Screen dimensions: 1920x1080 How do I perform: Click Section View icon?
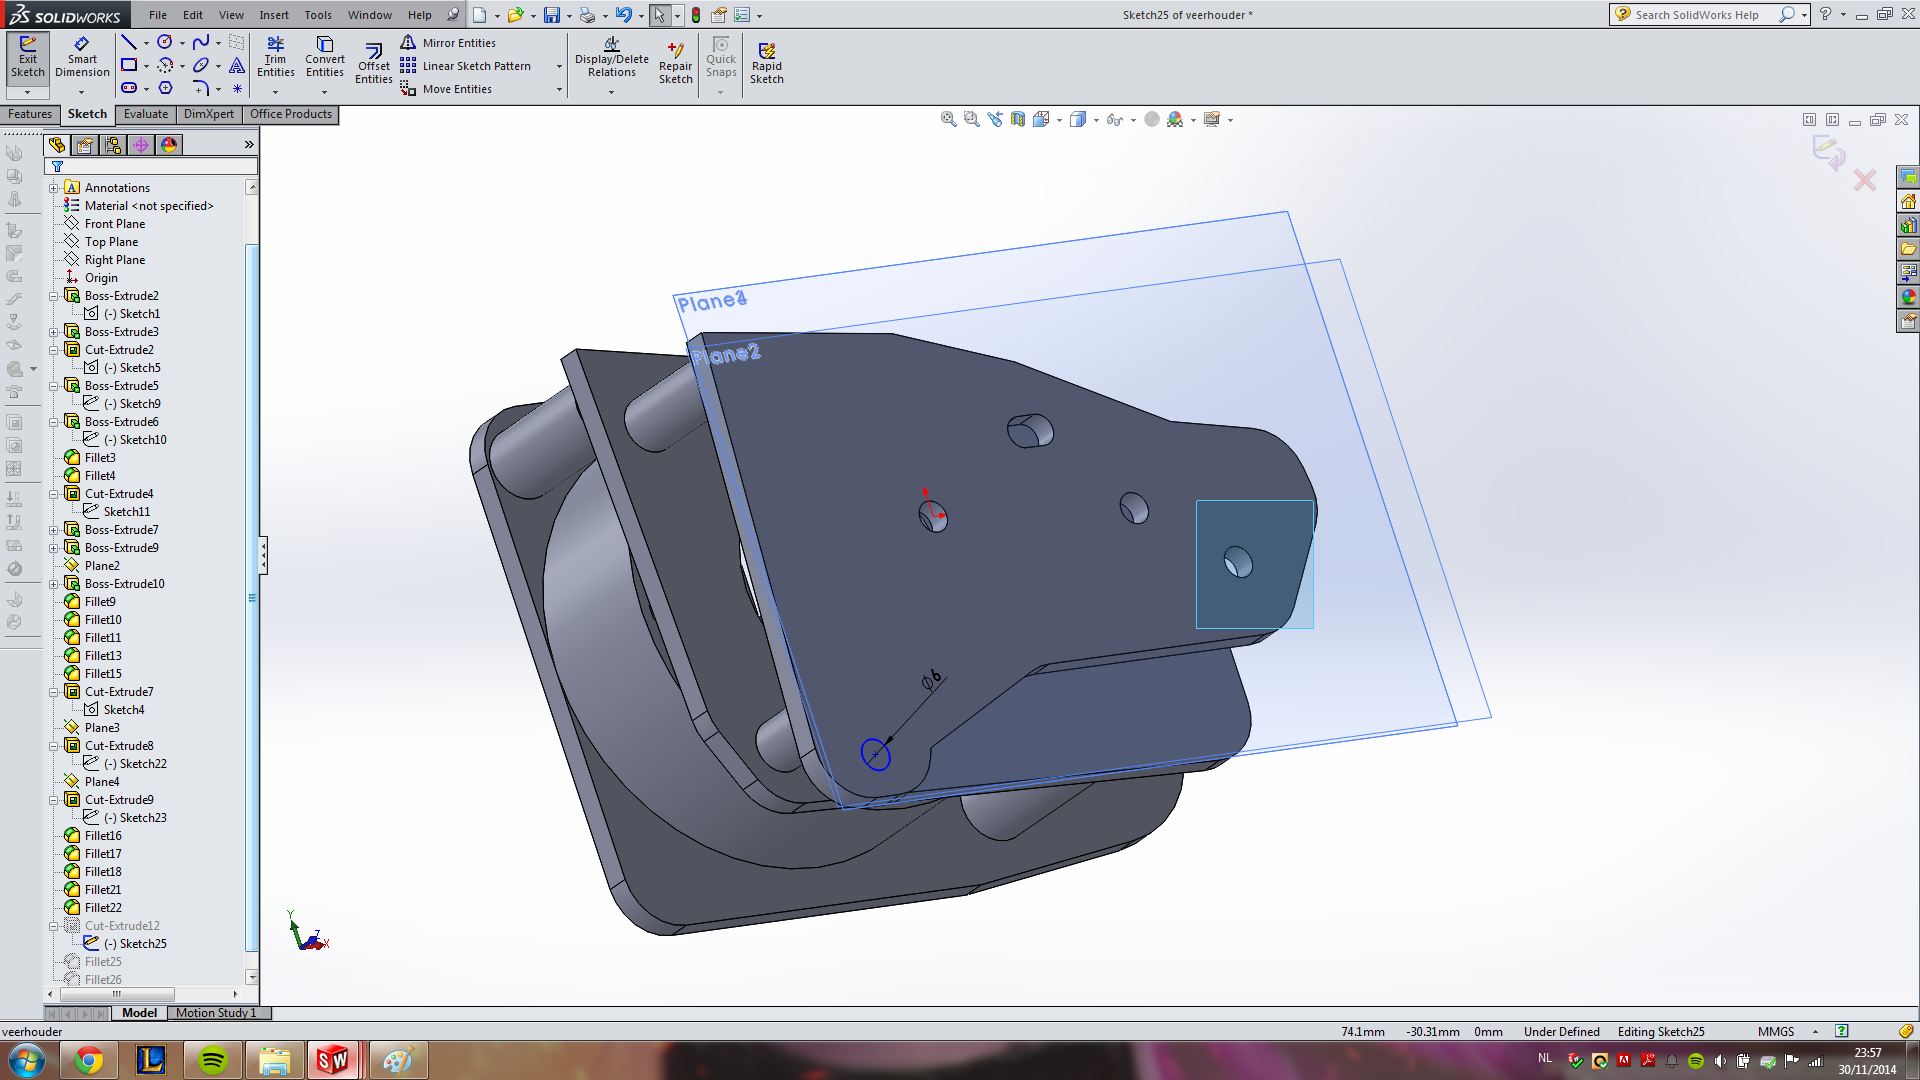1018,119
